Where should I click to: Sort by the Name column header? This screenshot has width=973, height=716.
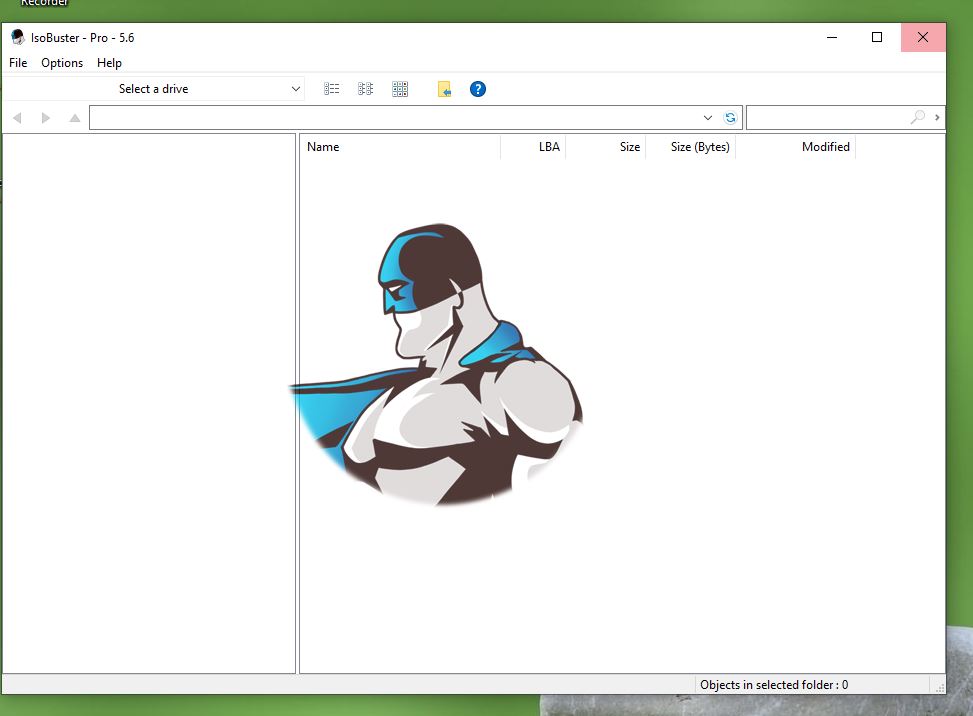323,147
